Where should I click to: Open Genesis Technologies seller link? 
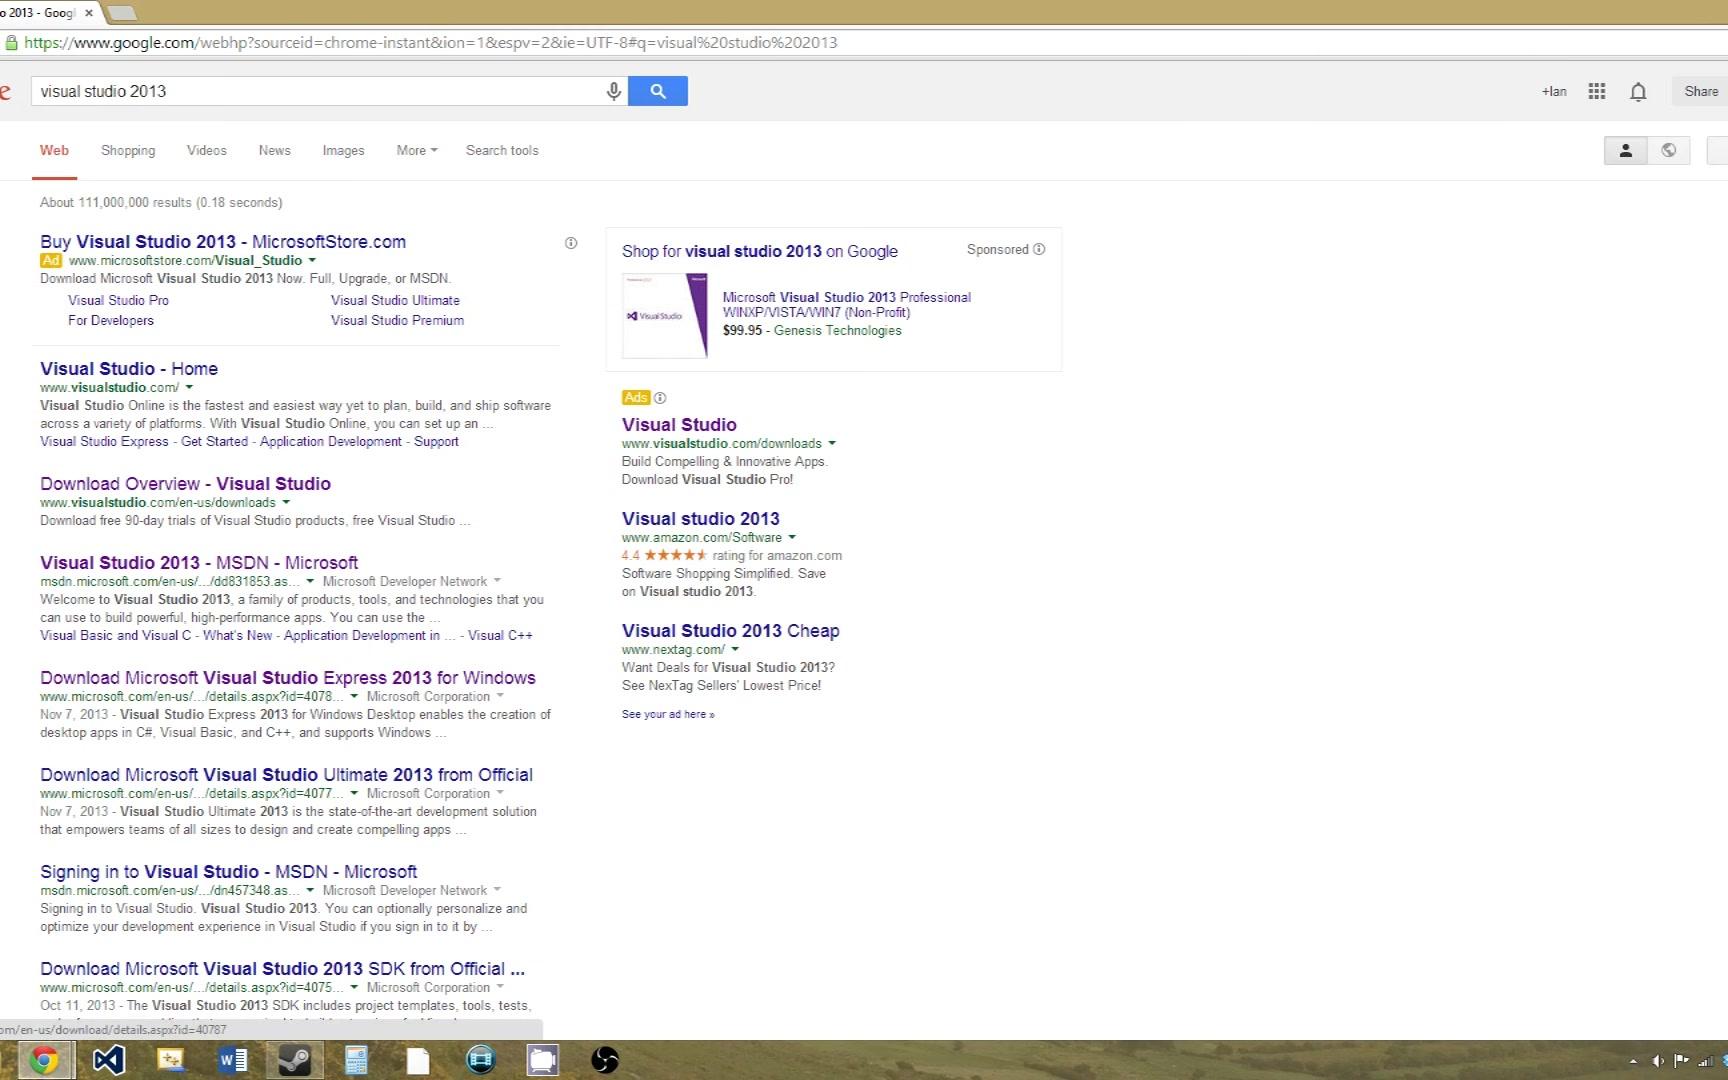pyautogui.click(x=837, y=330)
